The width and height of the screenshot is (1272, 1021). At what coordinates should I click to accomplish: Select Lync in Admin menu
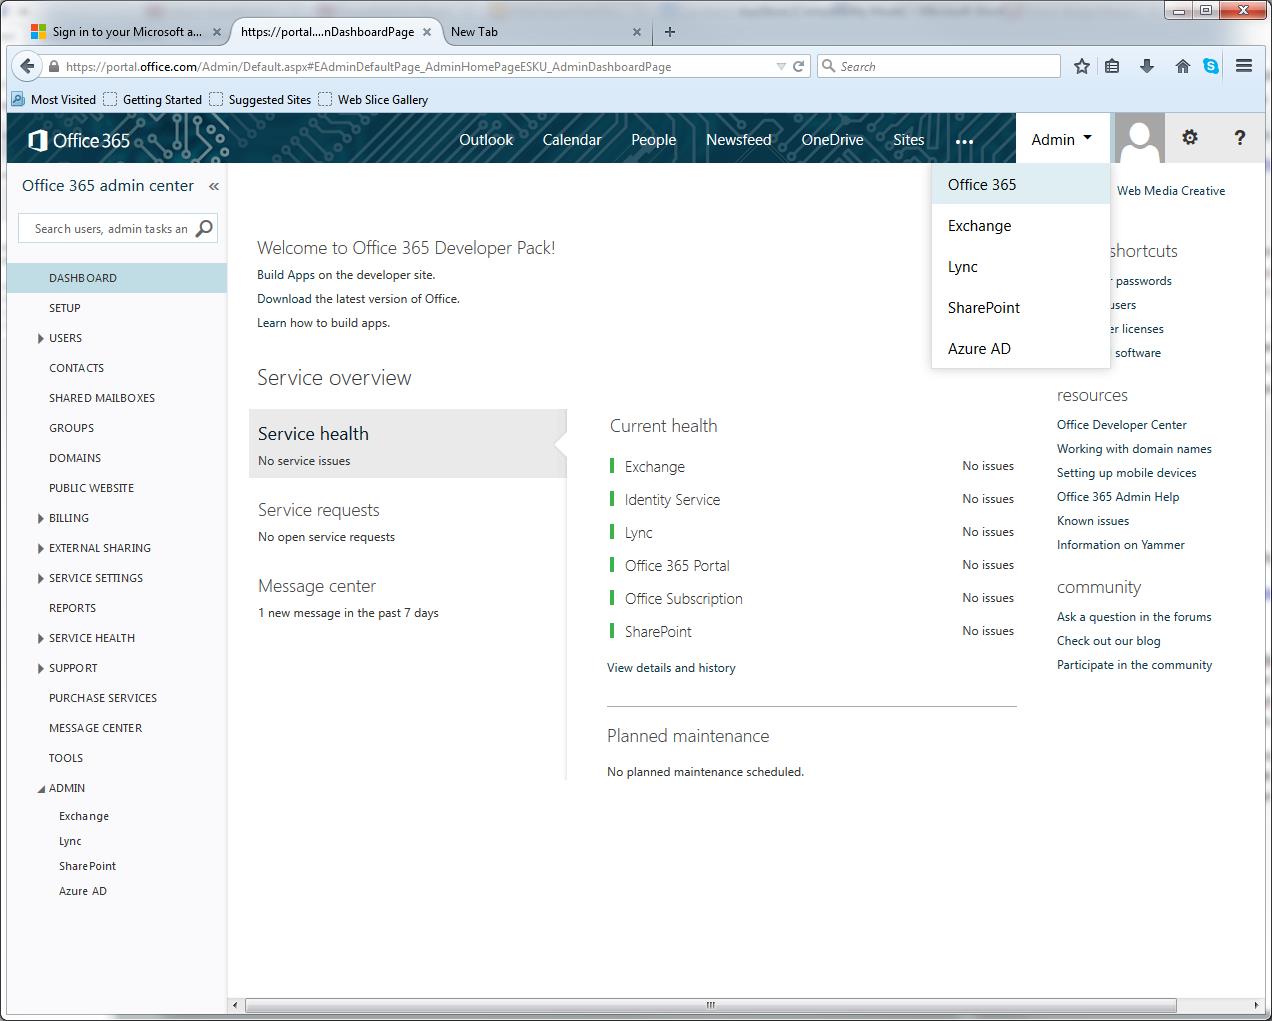[1021, 266]
